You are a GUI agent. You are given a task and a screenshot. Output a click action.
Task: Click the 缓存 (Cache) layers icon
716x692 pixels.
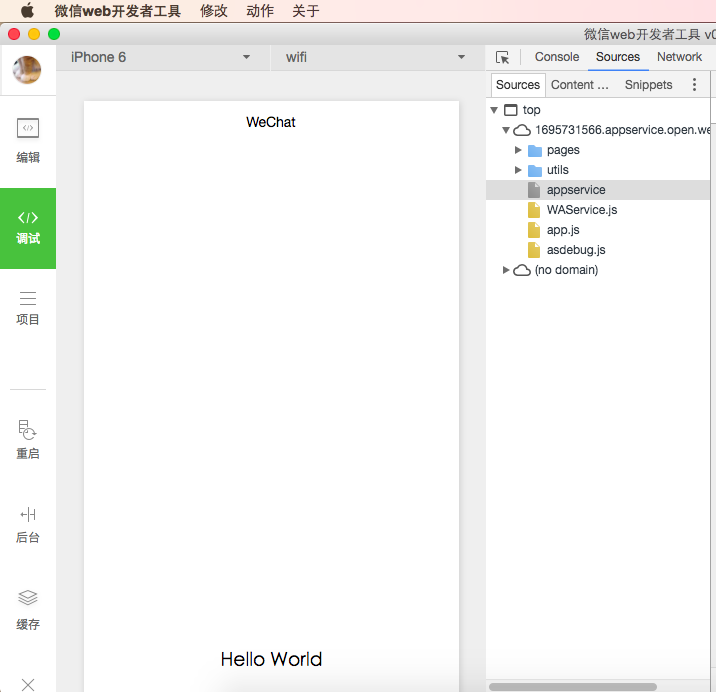pos(28,609)
